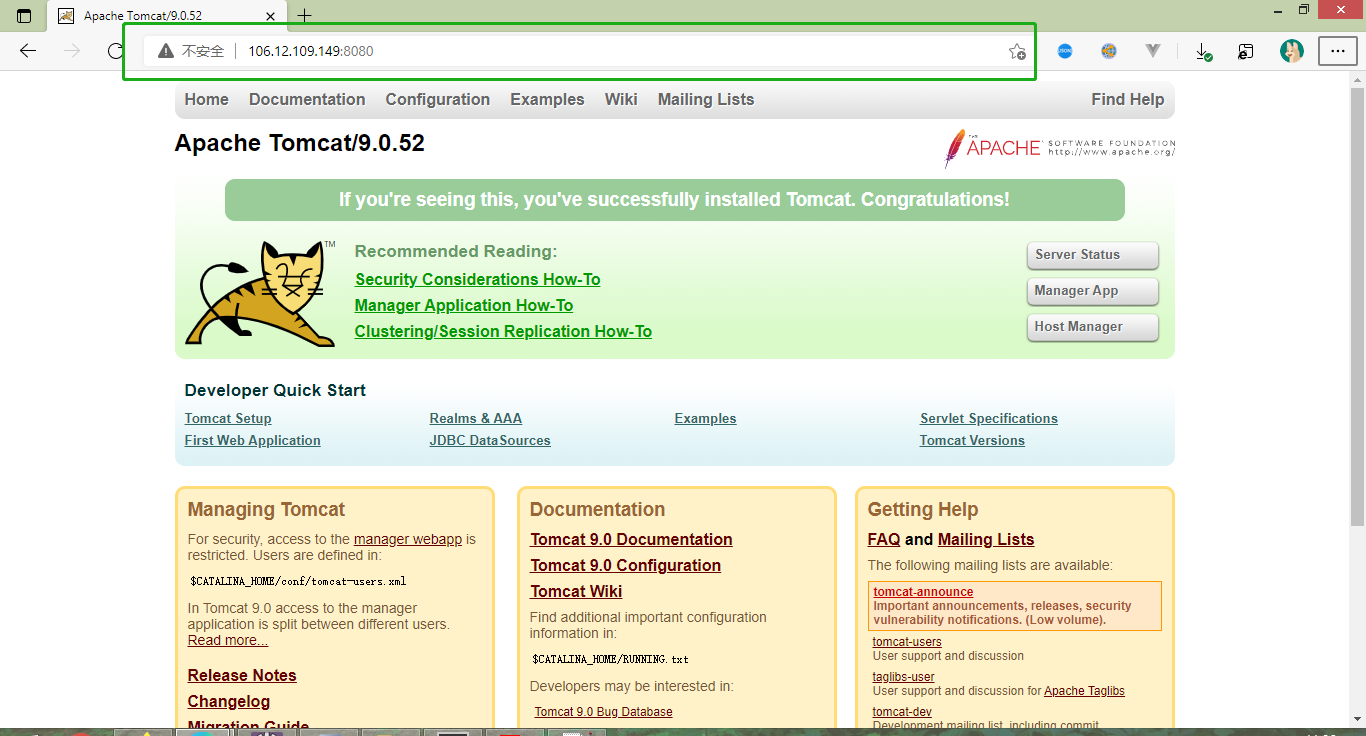The height and width of the screenshot is (736, 1366).
Task: Open the Apache Taglibs link
Action: tap(1084, 691)
